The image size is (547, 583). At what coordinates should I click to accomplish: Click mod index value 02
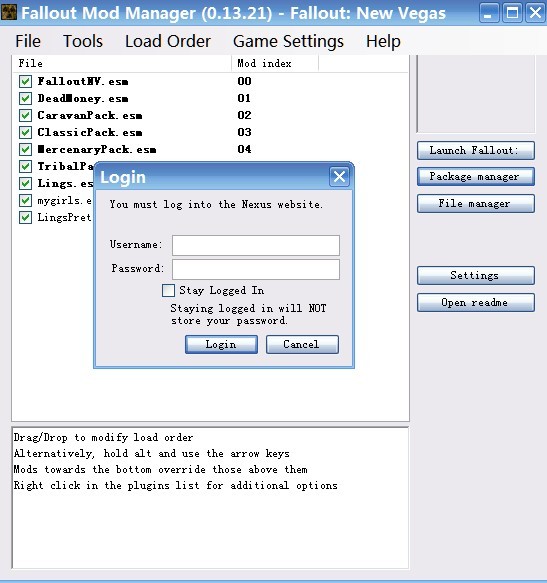tap(244, 115)
